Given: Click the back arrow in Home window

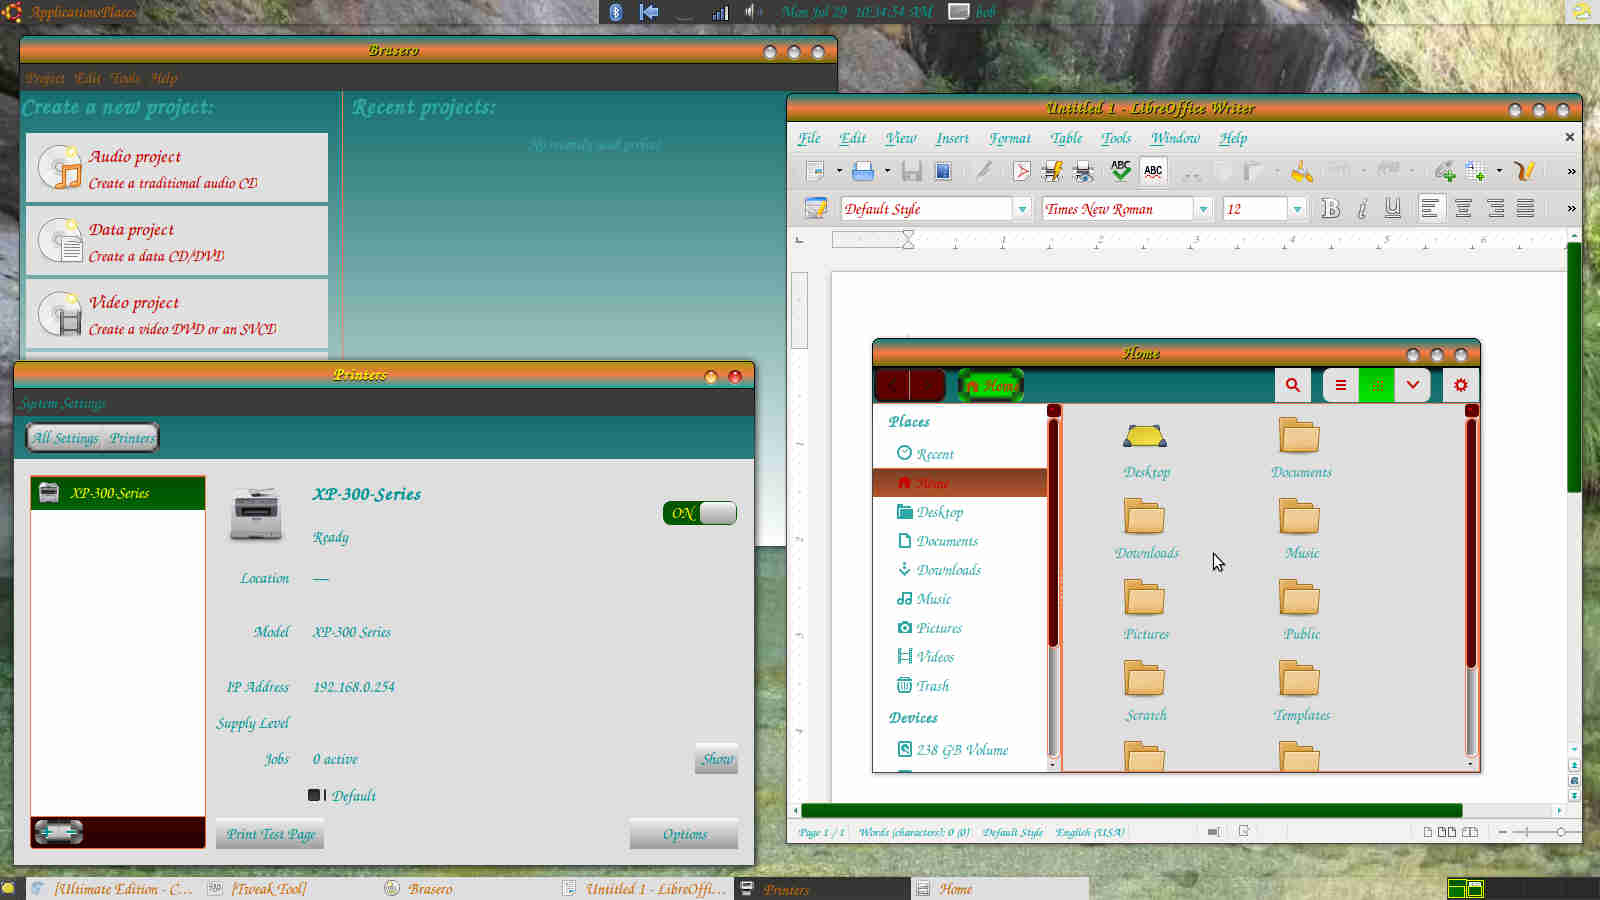Looking at the screenshot, I should pos(892,385).
